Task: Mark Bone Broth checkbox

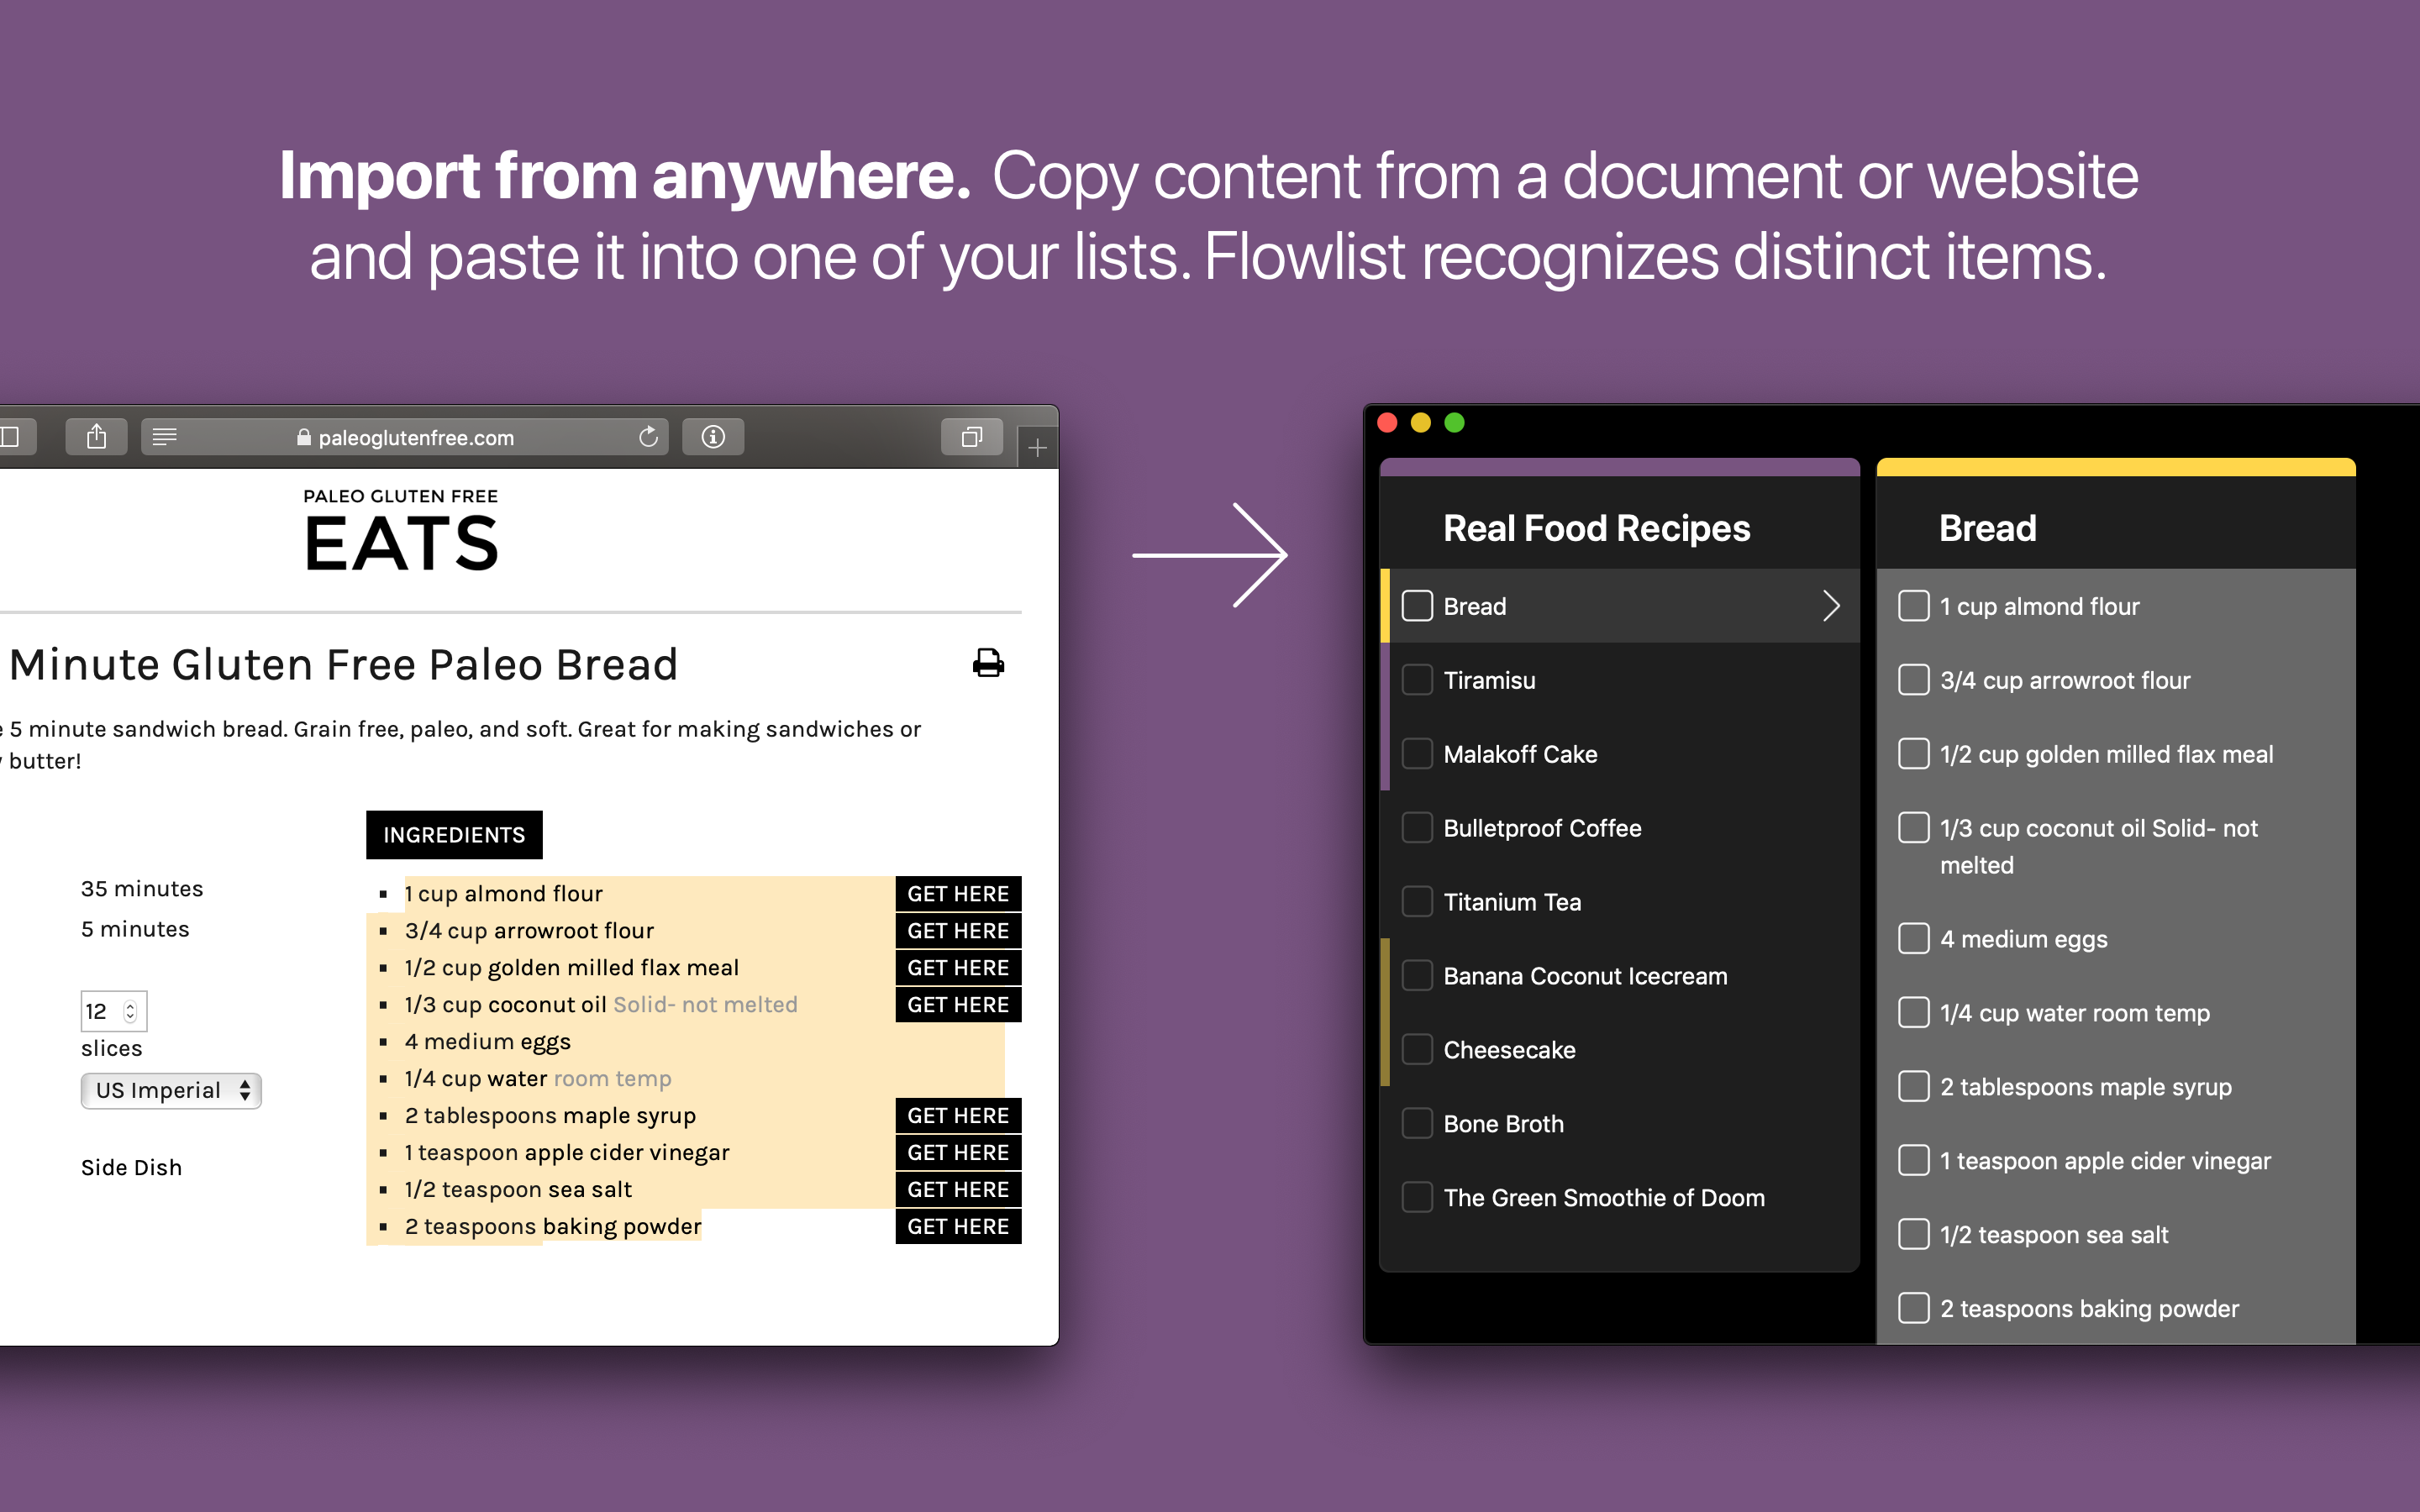Action: 1417,1124
